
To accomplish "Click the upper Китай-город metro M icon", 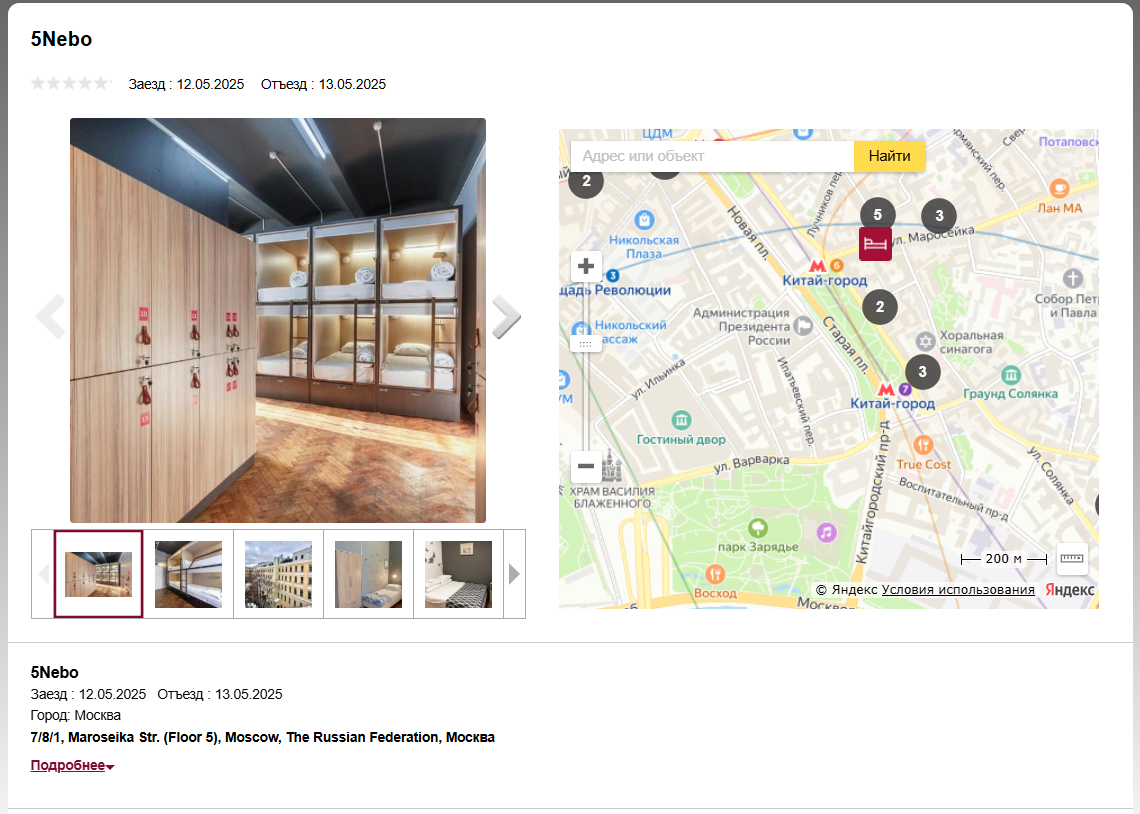I will click(x=818, y=266).
